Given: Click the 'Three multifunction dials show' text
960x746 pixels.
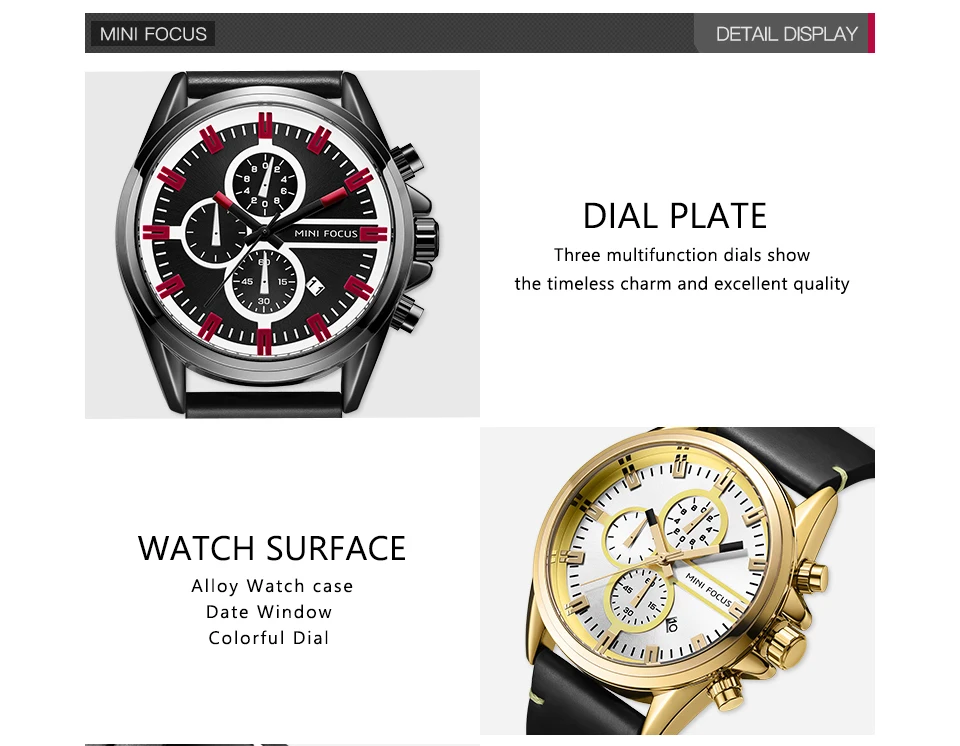Looking at the screenshot, I should coord(682,255).
